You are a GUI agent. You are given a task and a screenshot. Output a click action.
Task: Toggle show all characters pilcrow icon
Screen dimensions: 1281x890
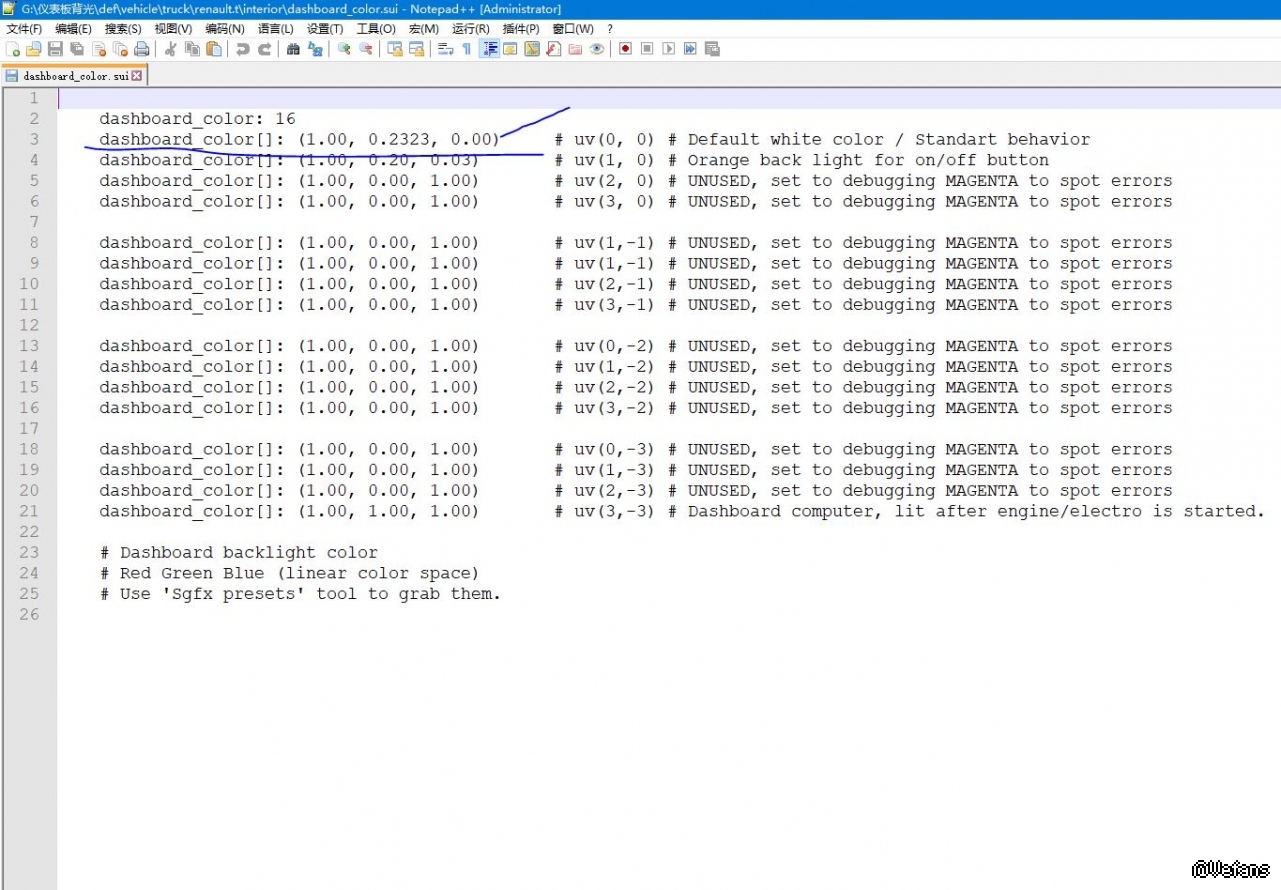(x=466, y=49)
